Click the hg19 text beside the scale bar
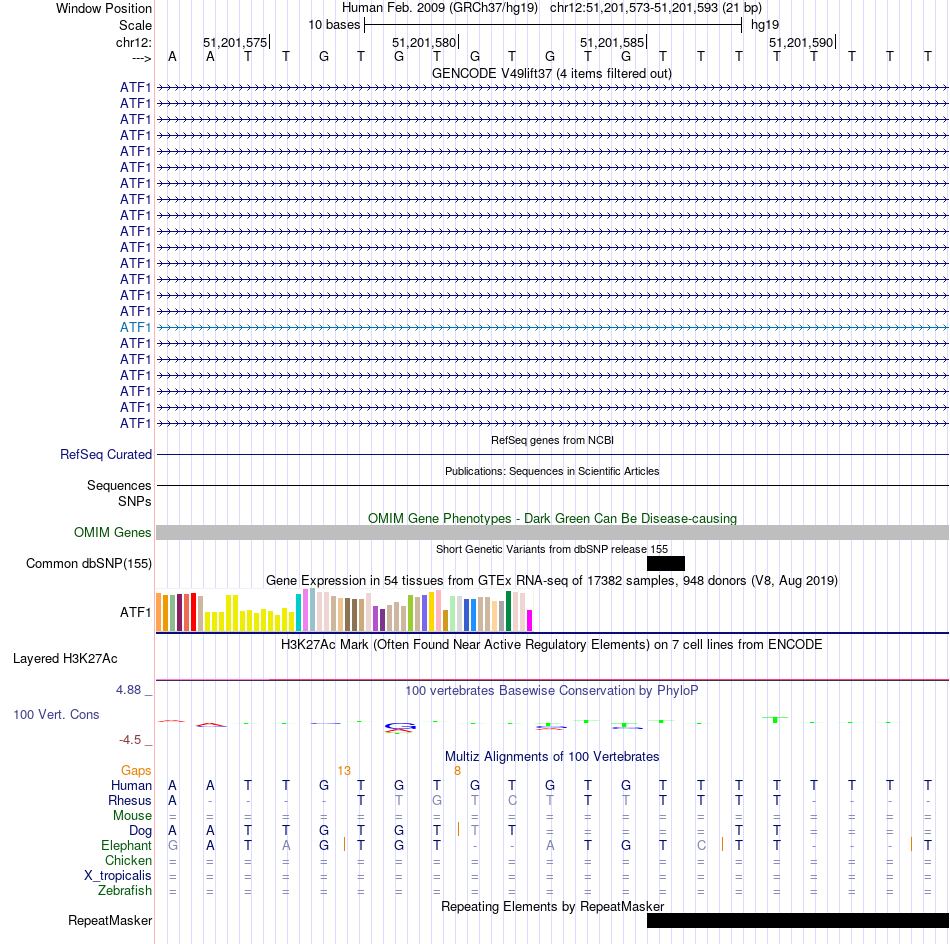This screenshot has height=944, width=950. point(765,25)
